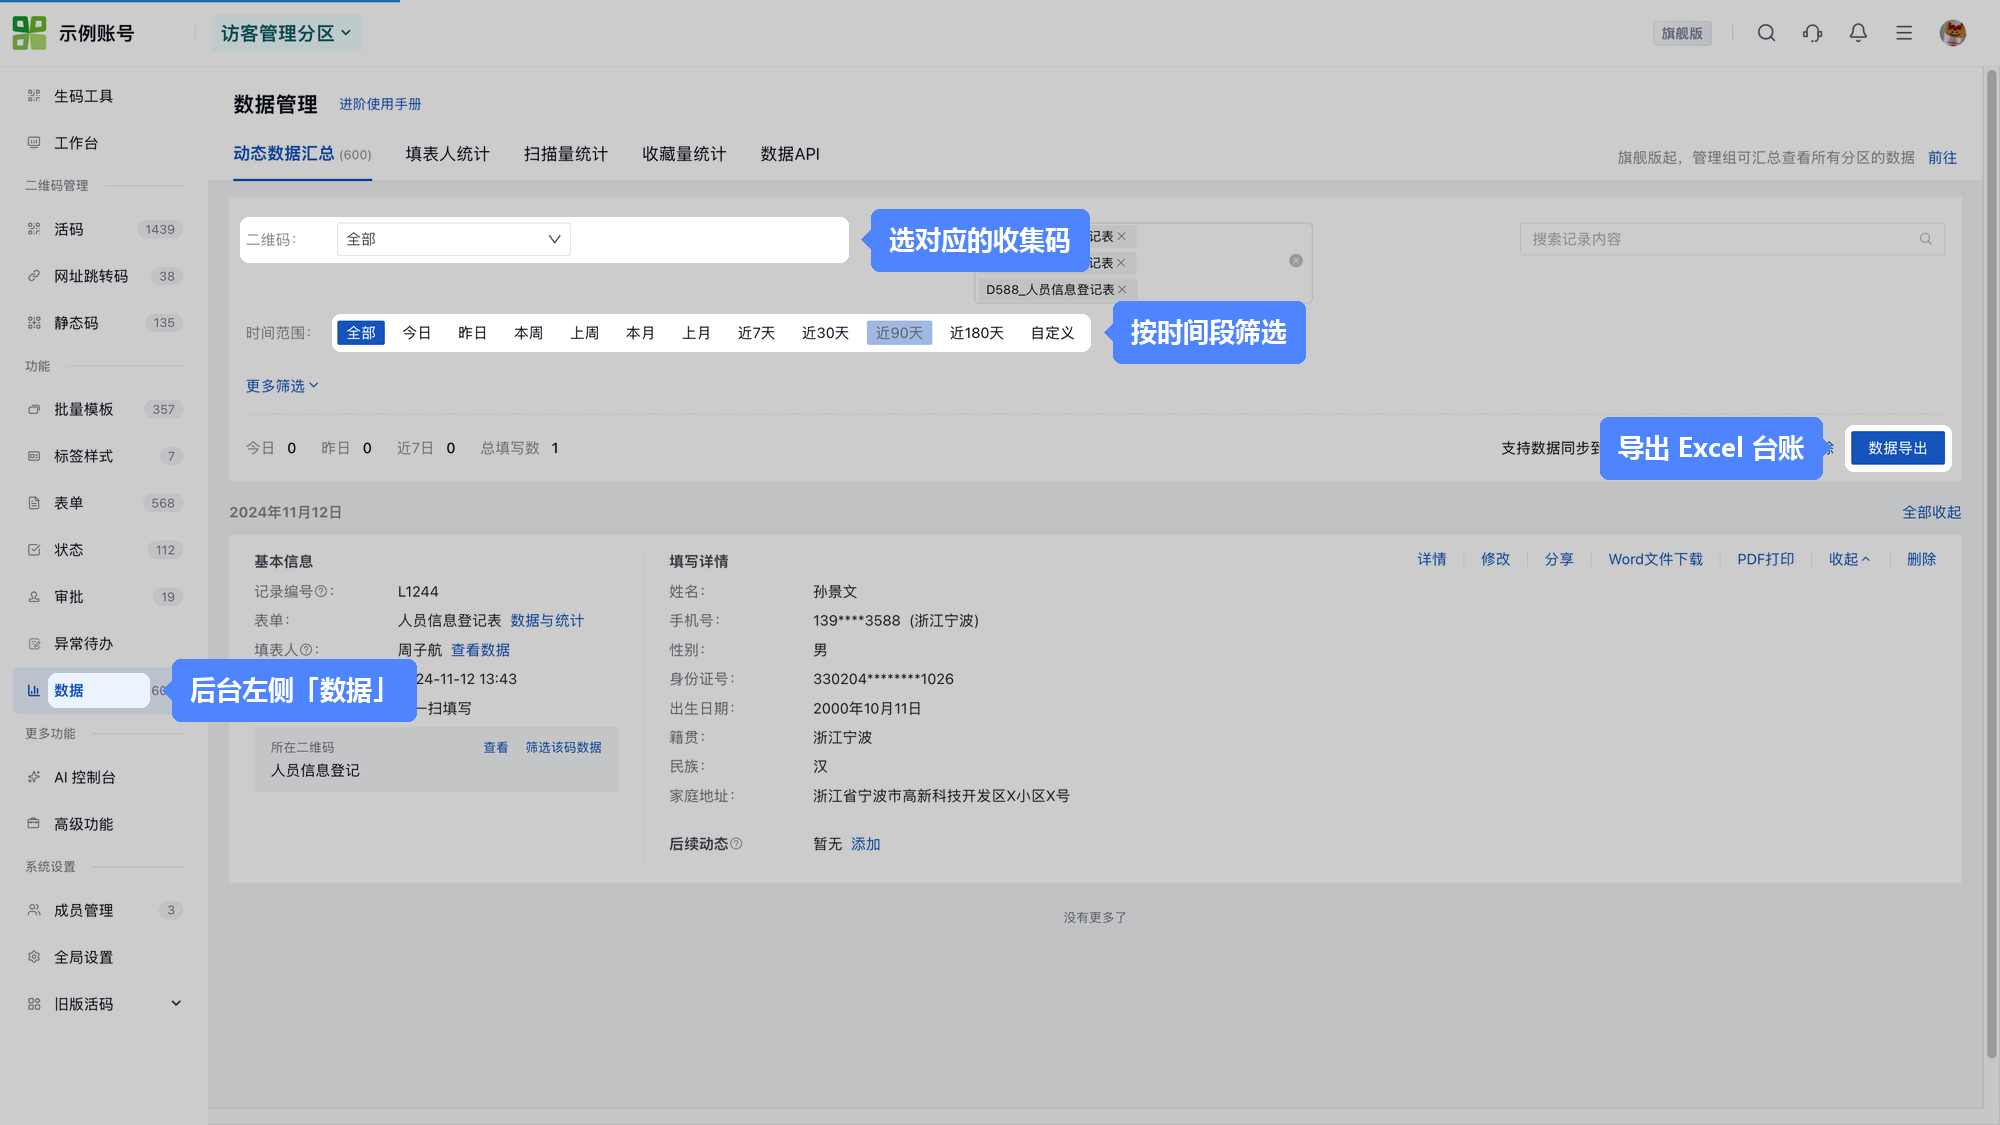Switch to 数据API tab
This screenshot has width=2000, height=1125.
click(790, 154)
